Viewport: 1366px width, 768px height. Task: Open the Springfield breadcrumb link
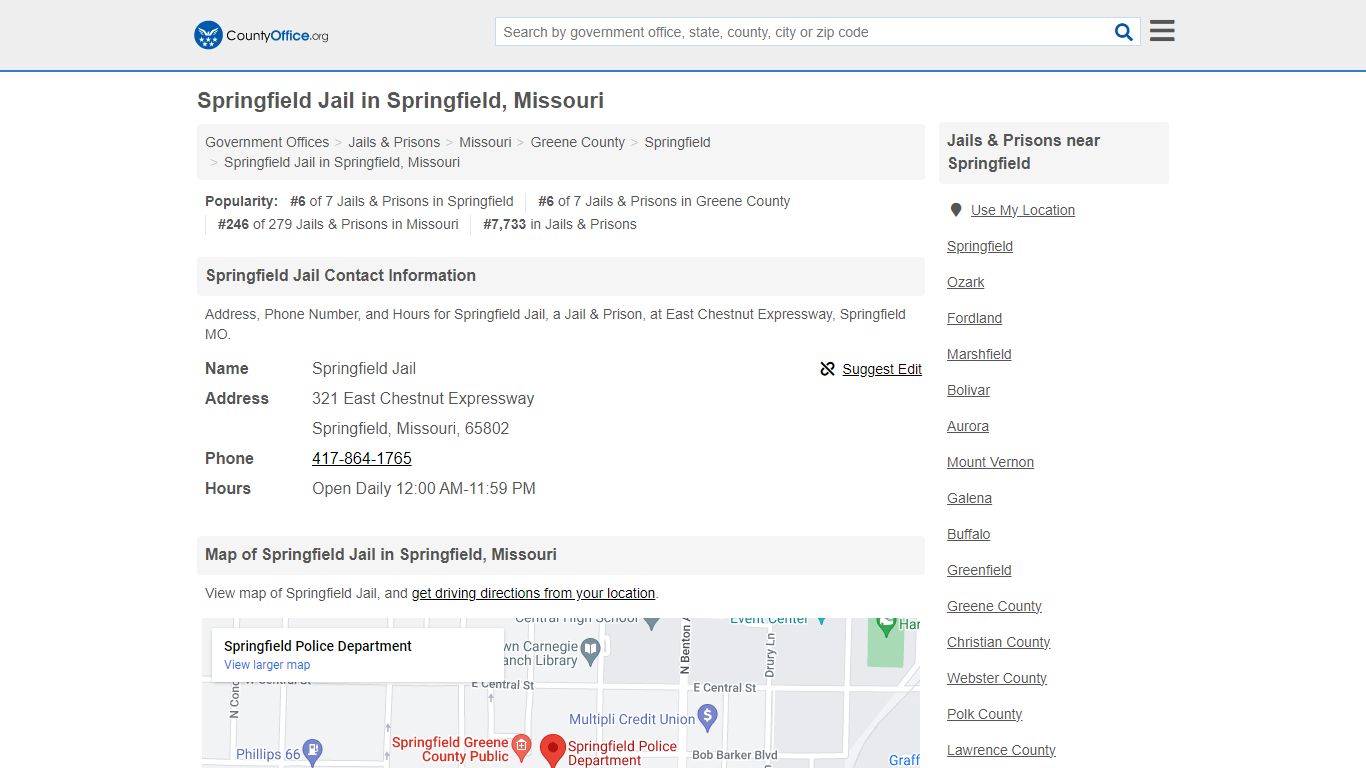pyautogui.click(x=677, y=142)
